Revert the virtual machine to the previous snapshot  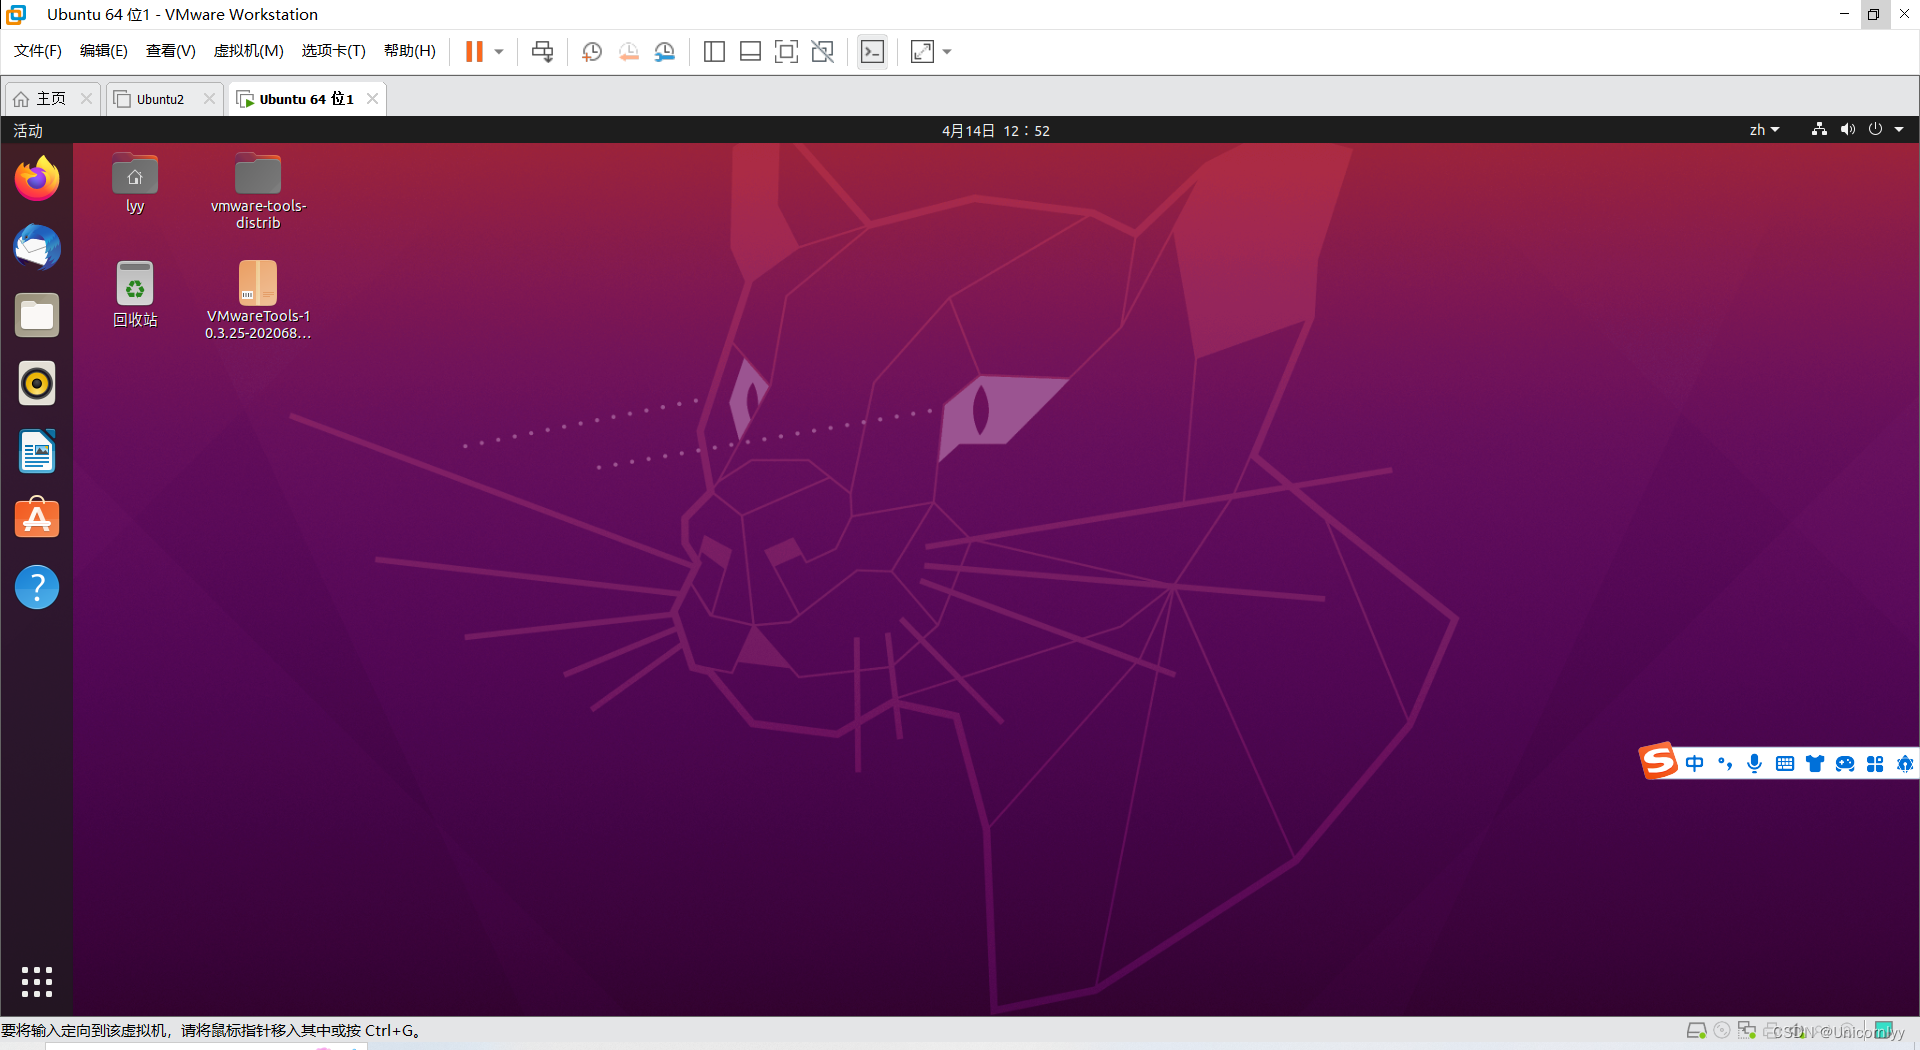pos(628,51)
